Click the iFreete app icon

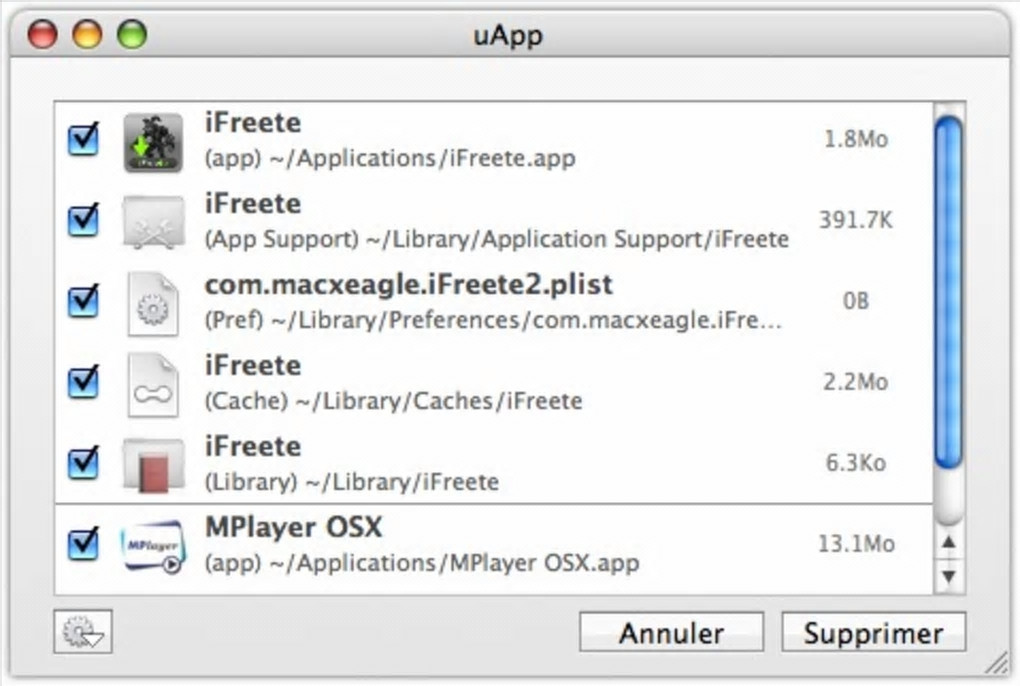pyautogui.click(x=153, y=141)
